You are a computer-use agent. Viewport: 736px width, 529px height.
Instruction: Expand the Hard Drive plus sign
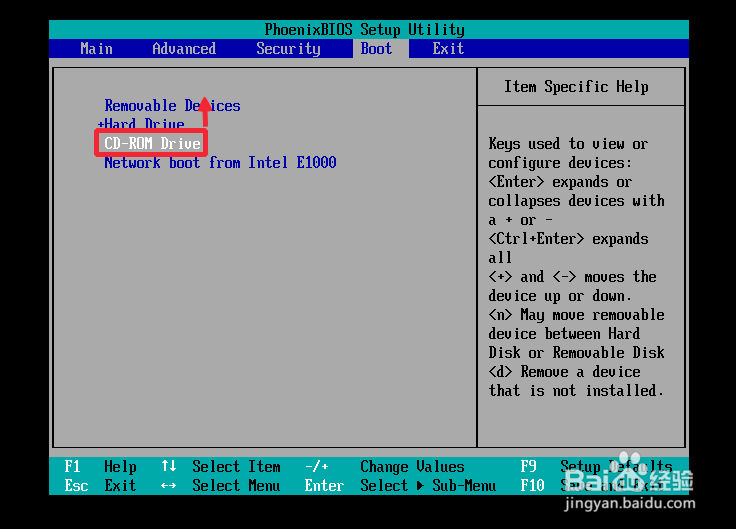pyautogui.click(x=100, y=124)
